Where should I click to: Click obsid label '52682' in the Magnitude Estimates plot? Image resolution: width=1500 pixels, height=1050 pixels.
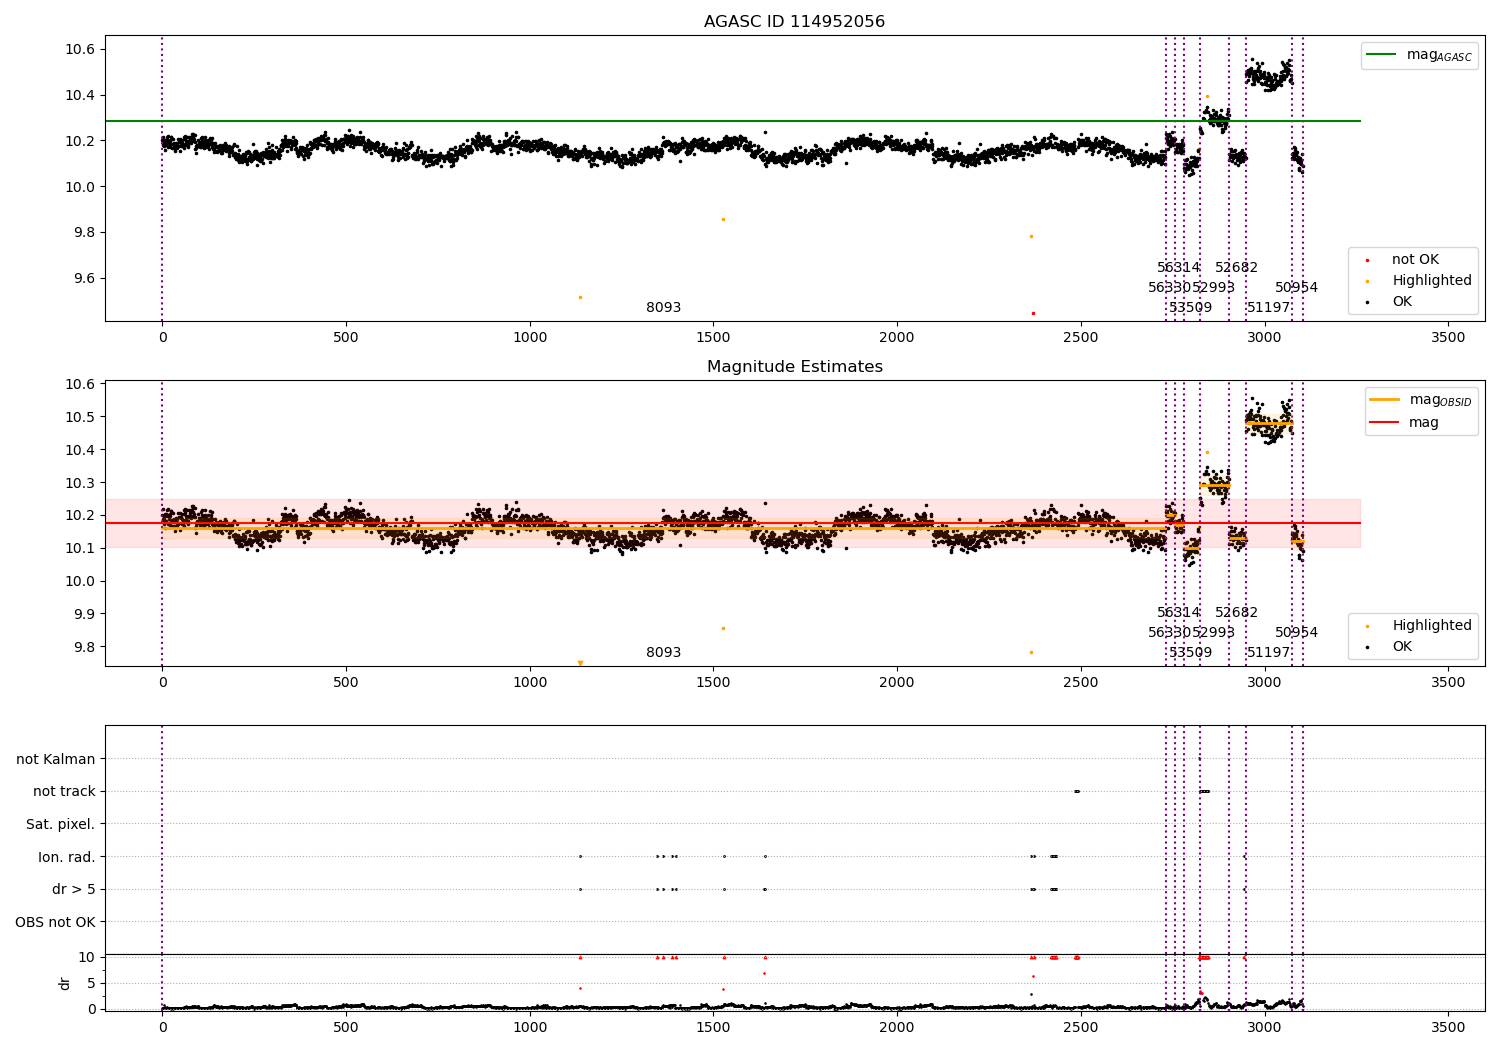pyautogui.click(x=1236, y=613)
